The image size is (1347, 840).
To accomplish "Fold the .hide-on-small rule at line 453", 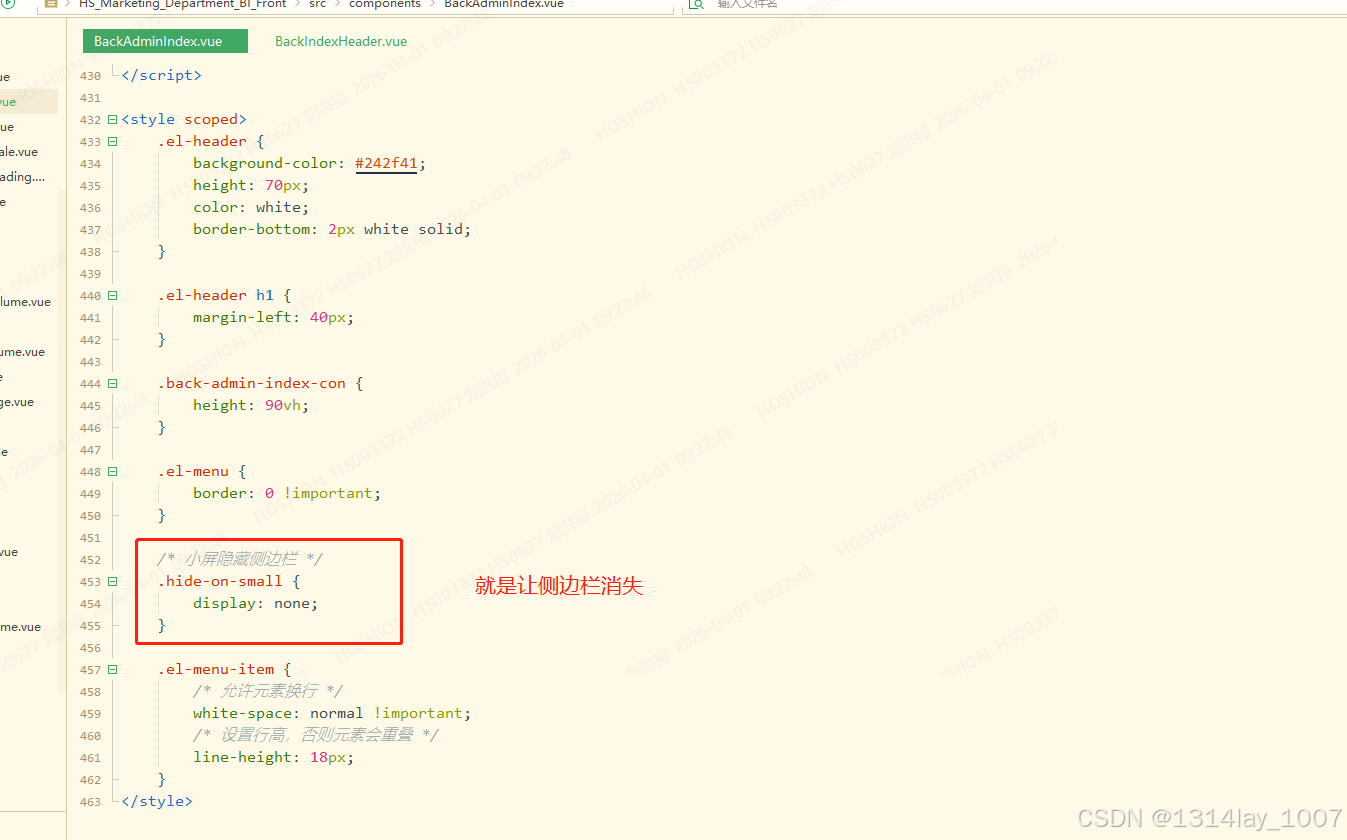I will click(x=112, y=581).
